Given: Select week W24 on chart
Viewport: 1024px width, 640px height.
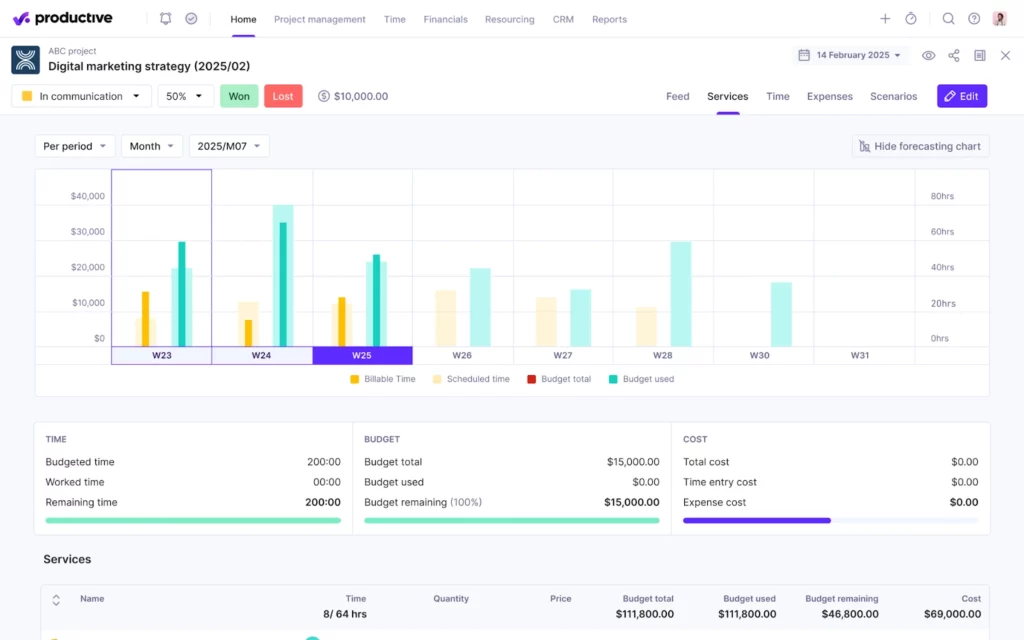Looking at the screenshot, I should coord(261,355).
